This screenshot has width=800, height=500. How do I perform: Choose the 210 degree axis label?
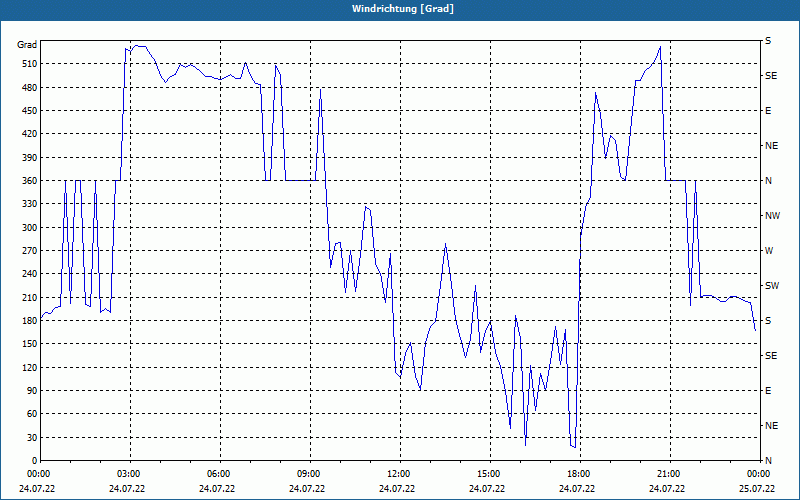pos(30,297)
